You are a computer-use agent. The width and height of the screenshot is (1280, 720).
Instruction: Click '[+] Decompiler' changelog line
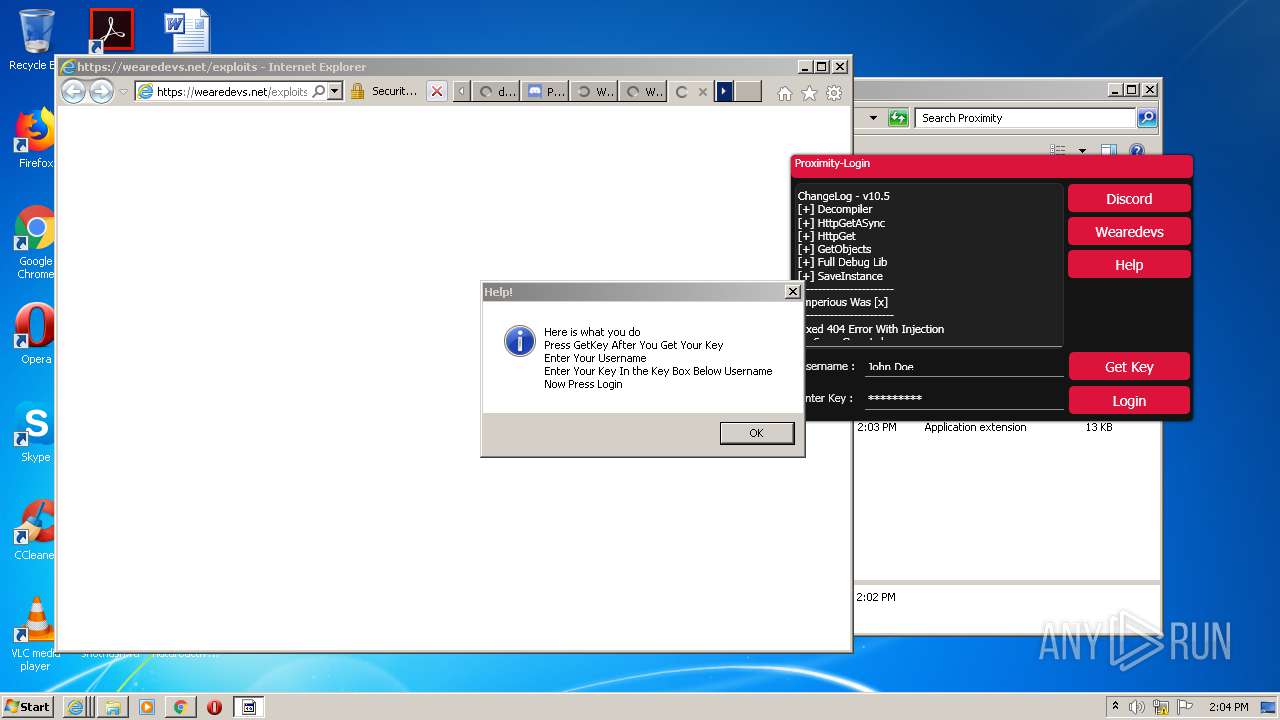[x=835, y=209]
